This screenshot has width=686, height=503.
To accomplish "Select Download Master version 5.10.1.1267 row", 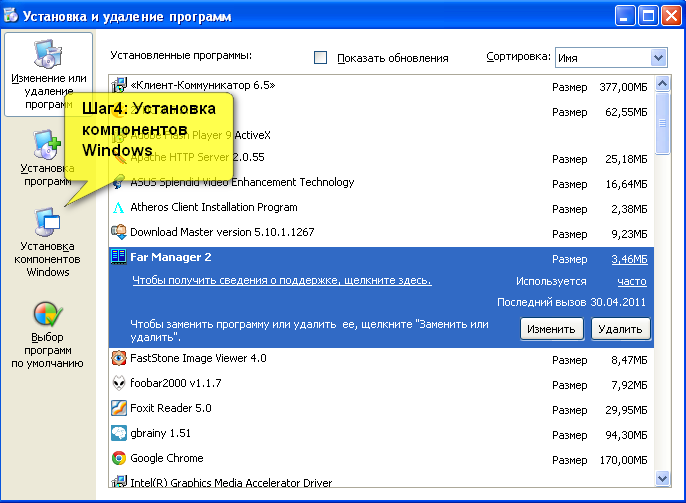I will 381,232.
